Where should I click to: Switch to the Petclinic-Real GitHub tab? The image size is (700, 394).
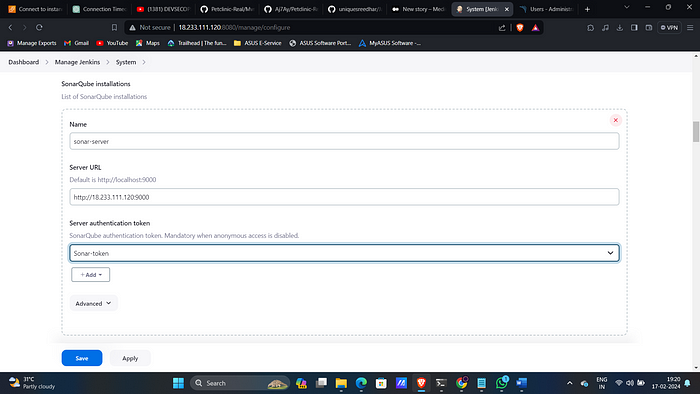click(x=227, y=9)
